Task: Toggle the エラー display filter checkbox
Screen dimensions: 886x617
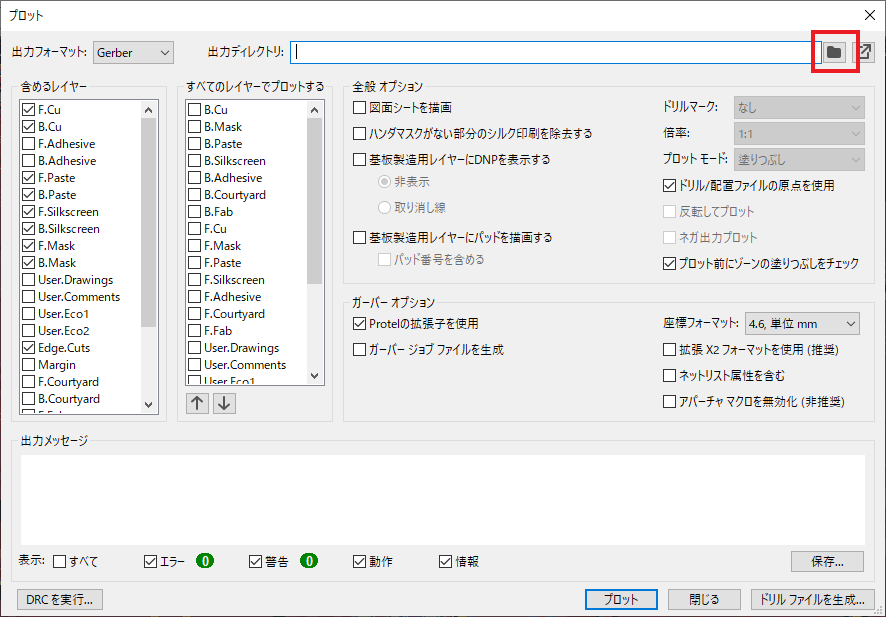Action: coord(150,562)
